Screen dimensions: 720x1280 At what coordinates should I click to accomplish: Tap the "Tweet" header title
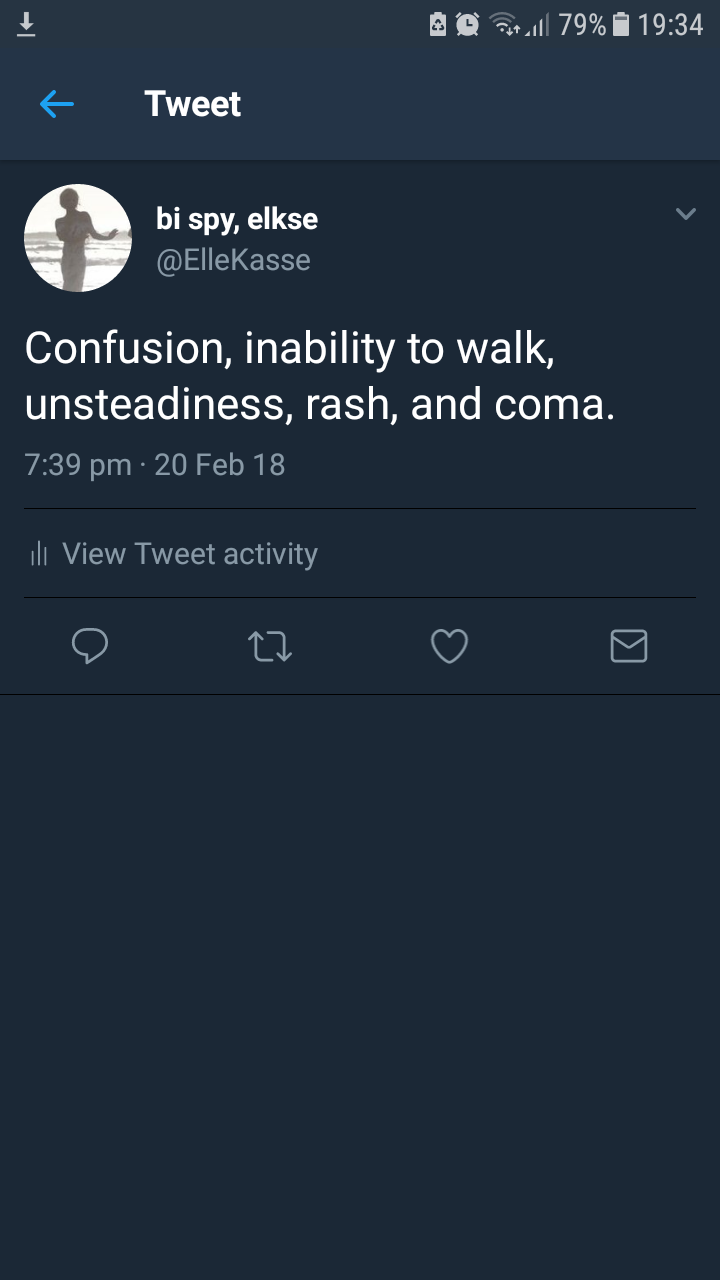tap(192, 104)
